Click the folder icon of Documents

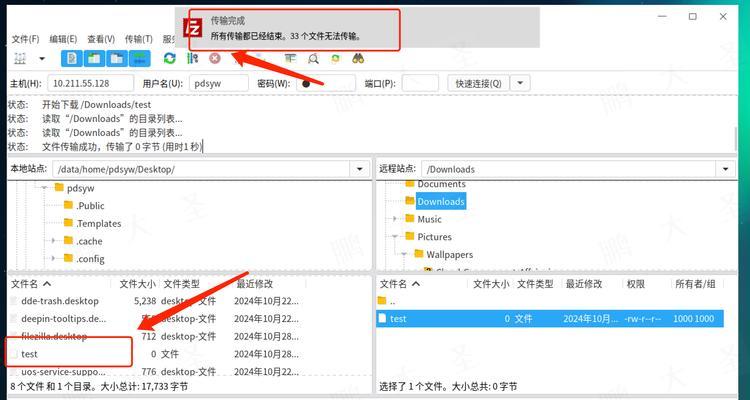pos(410,184)
